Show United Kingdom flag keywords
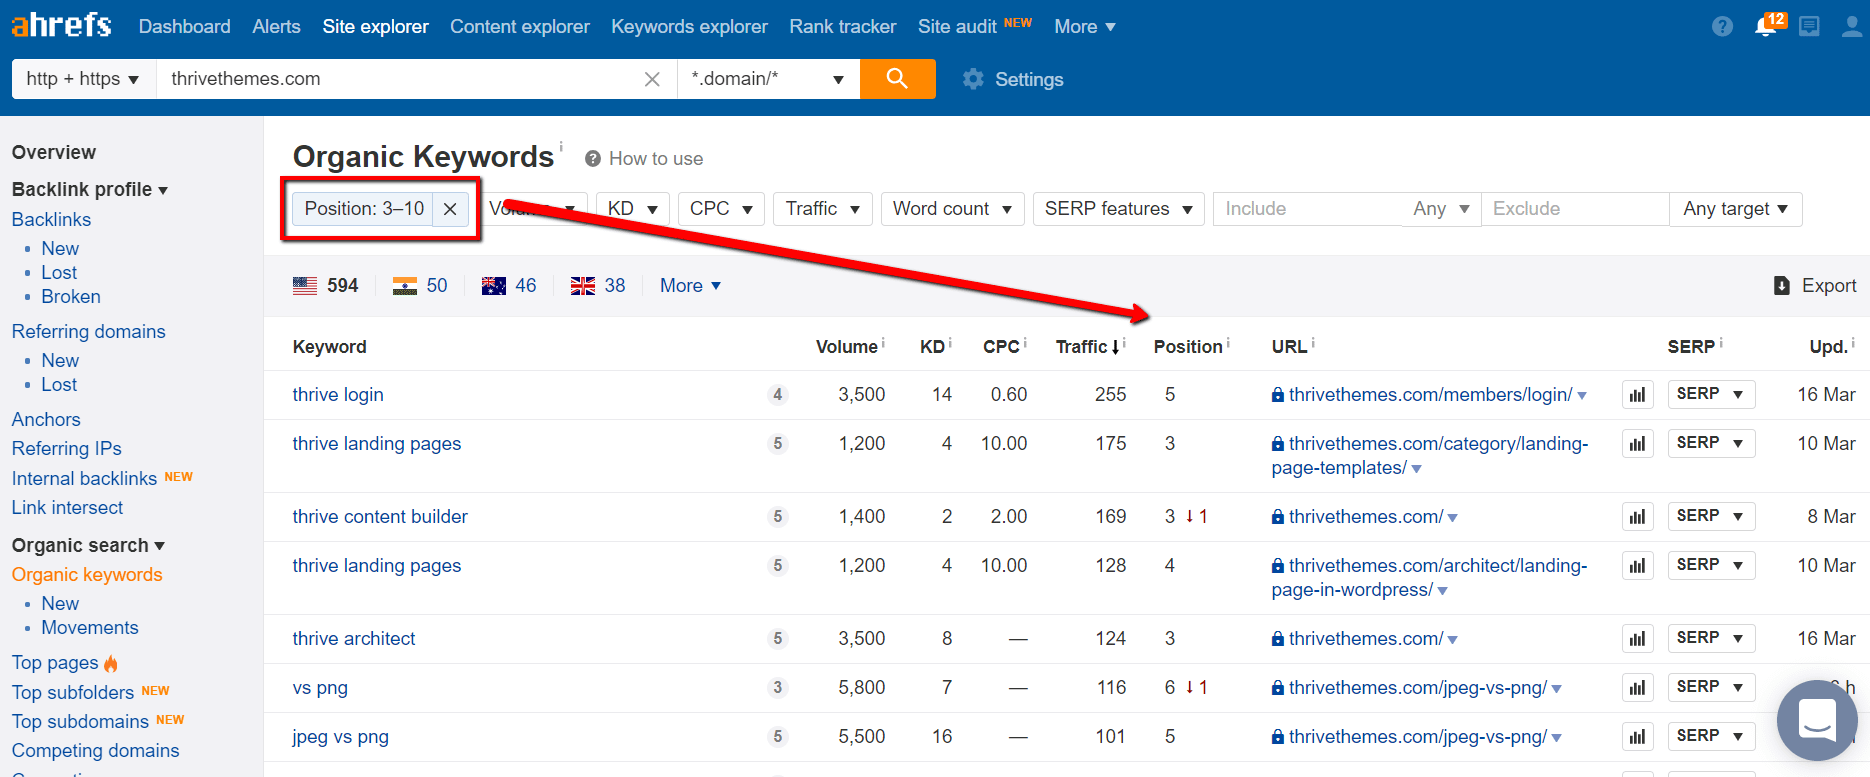Image resolution: width=1870 pixels, height=777 pixels. [583, 286]
